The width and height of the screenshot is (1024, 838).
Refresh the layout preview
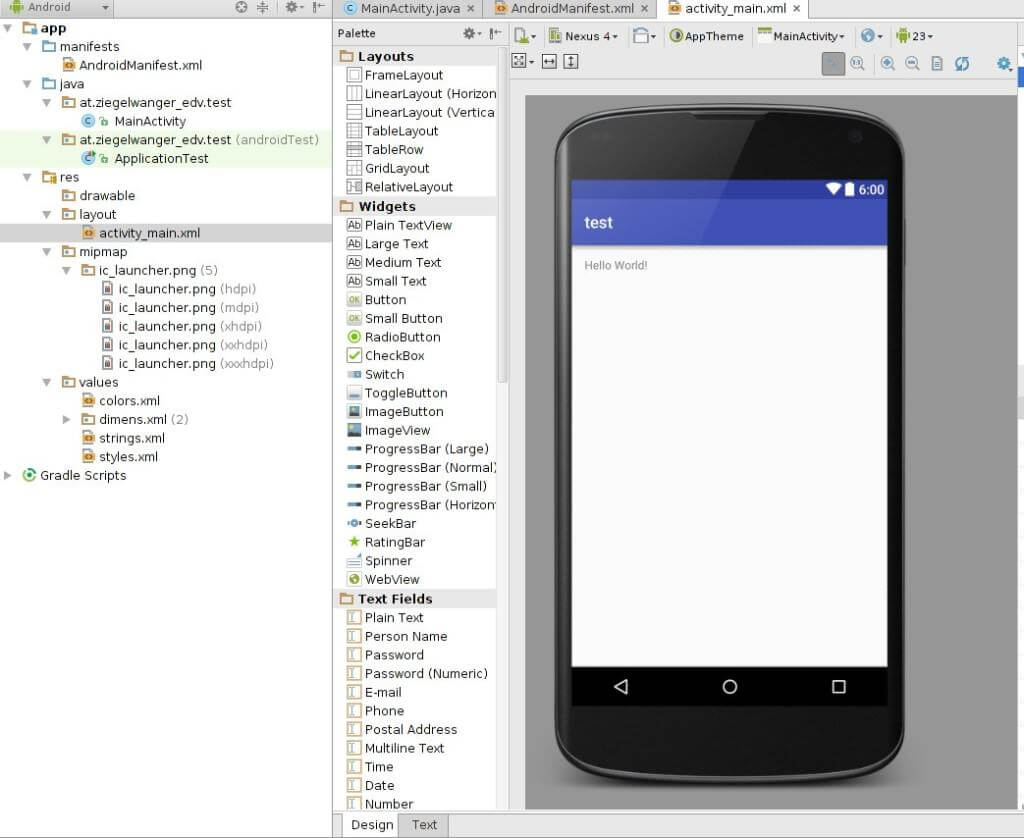click(x=963, y=63)
